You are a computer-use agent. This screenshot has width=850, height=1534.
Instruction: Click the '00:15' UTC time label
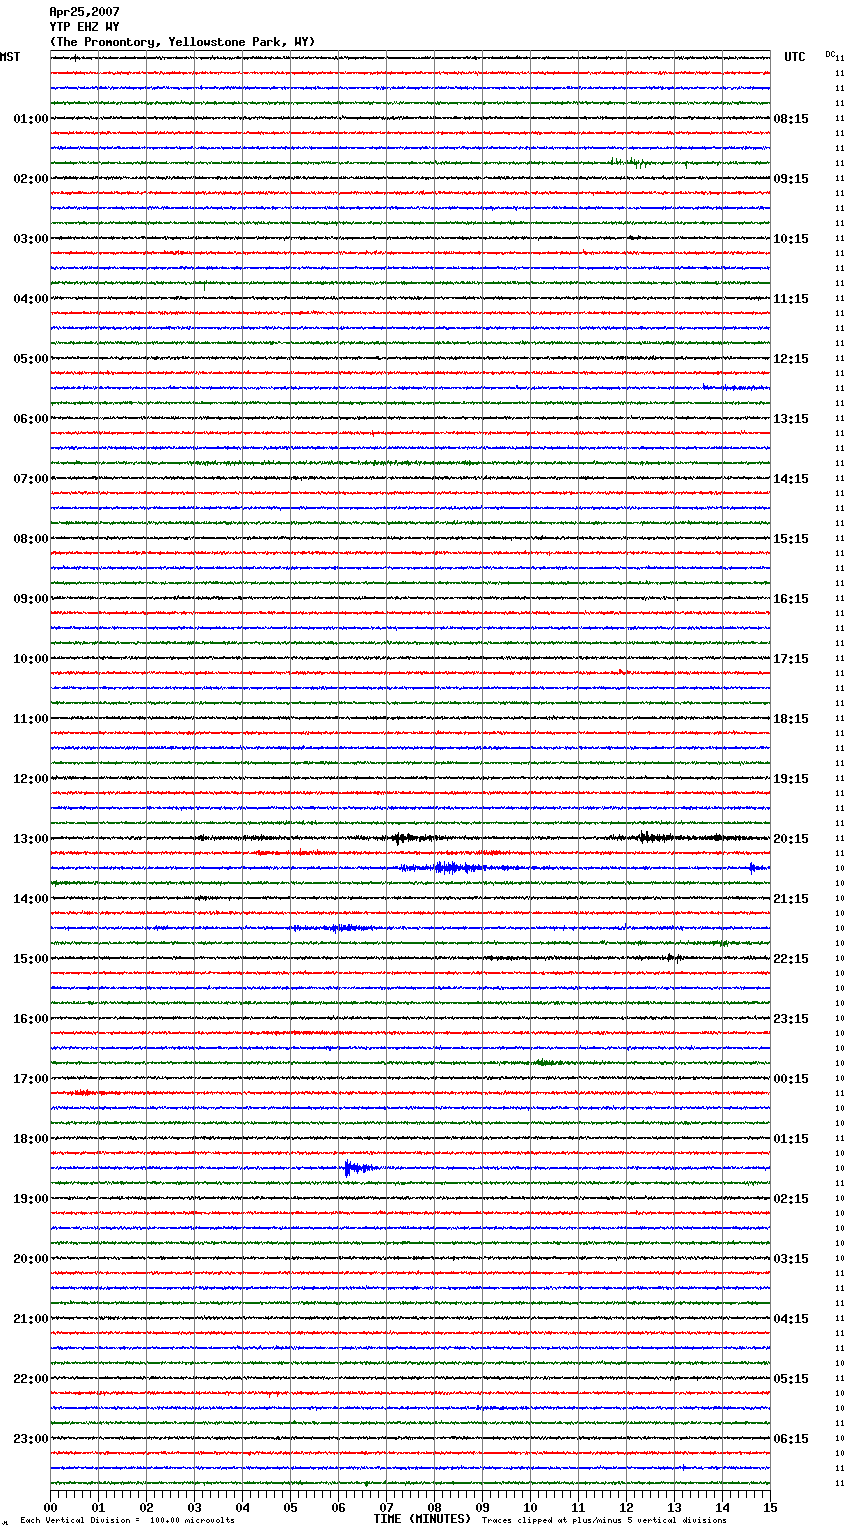[791, 1079]
